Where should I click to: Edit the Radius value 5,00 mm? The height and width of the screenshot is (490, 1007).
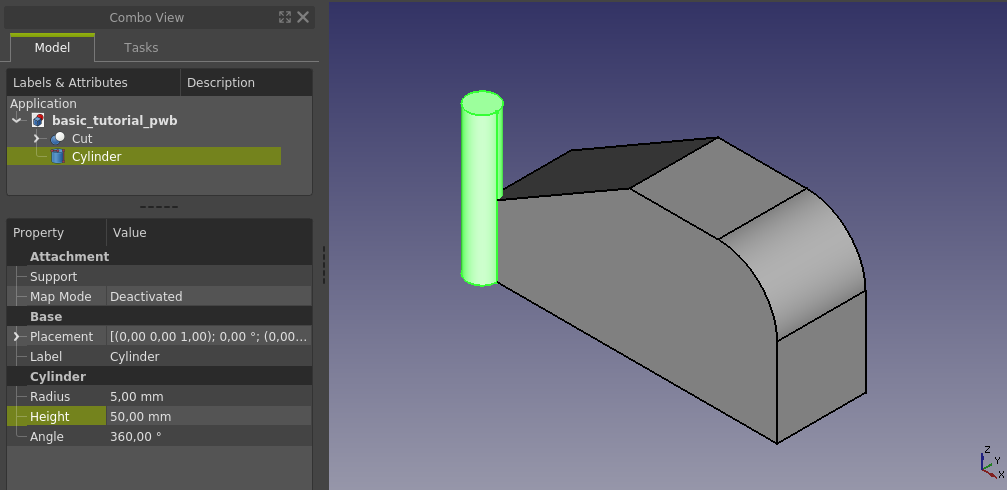[209, 396]
